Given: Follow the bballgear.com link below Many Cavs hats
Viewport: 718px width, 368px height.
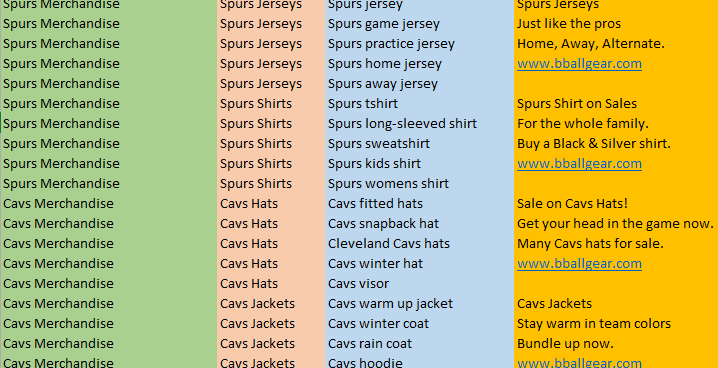Looking at the screenshot, I should [579, 264].
